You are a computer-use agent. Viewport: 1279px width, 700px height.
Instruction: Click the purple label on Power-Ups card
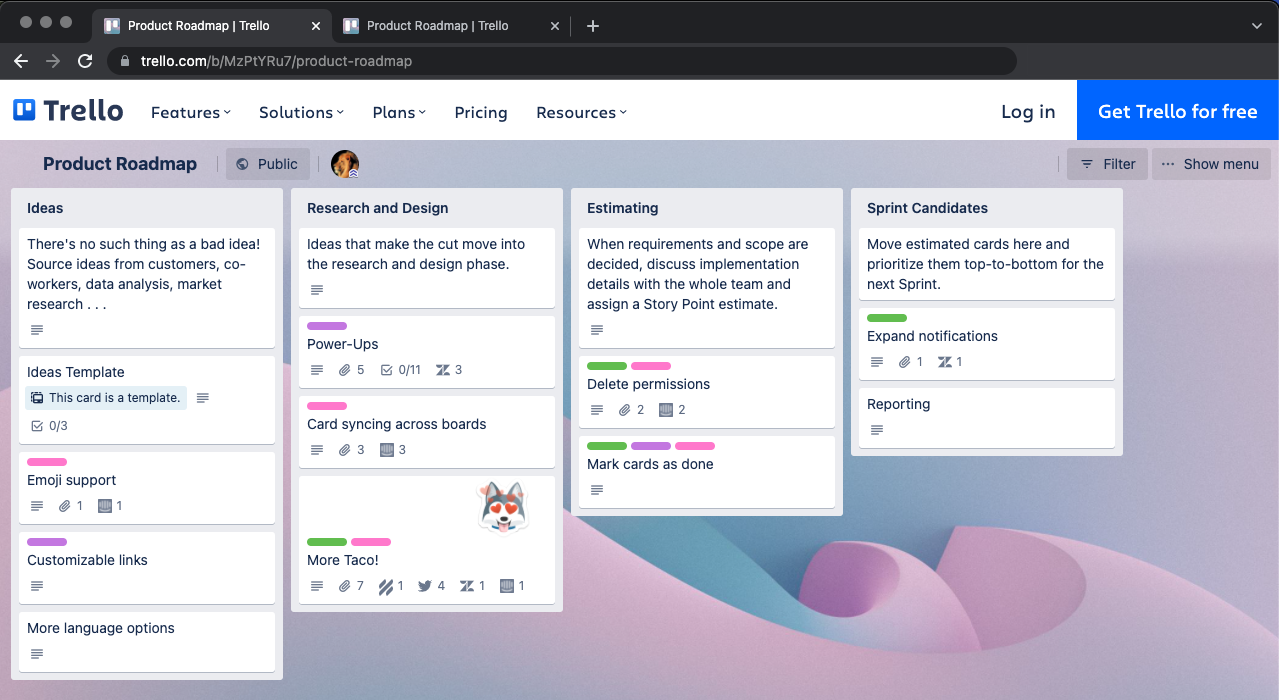[327, 326]
